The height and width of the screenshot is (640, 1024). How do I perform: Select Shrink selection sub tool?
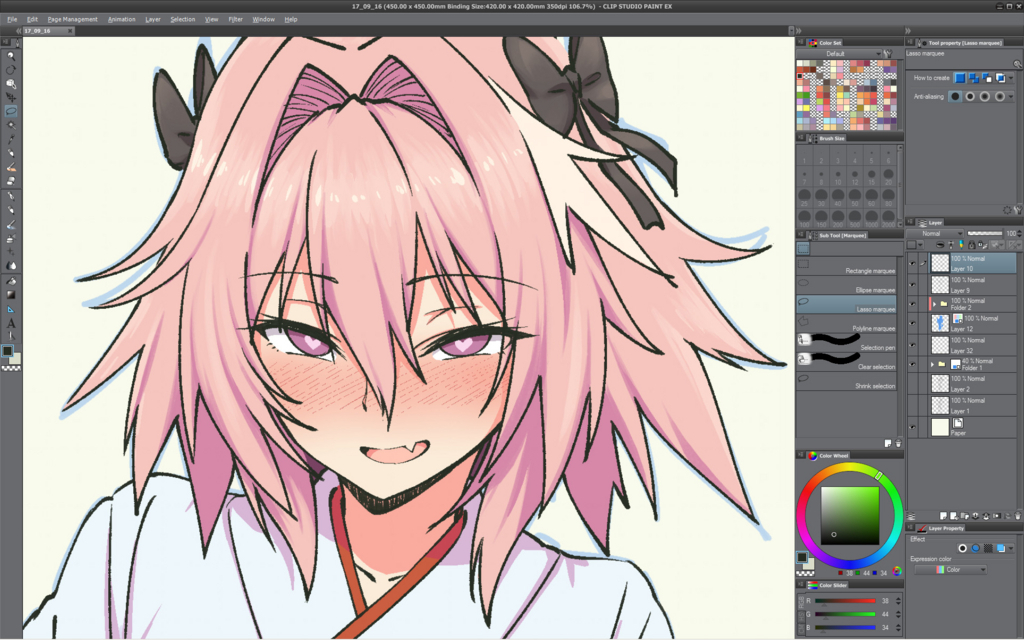(846, 381)
